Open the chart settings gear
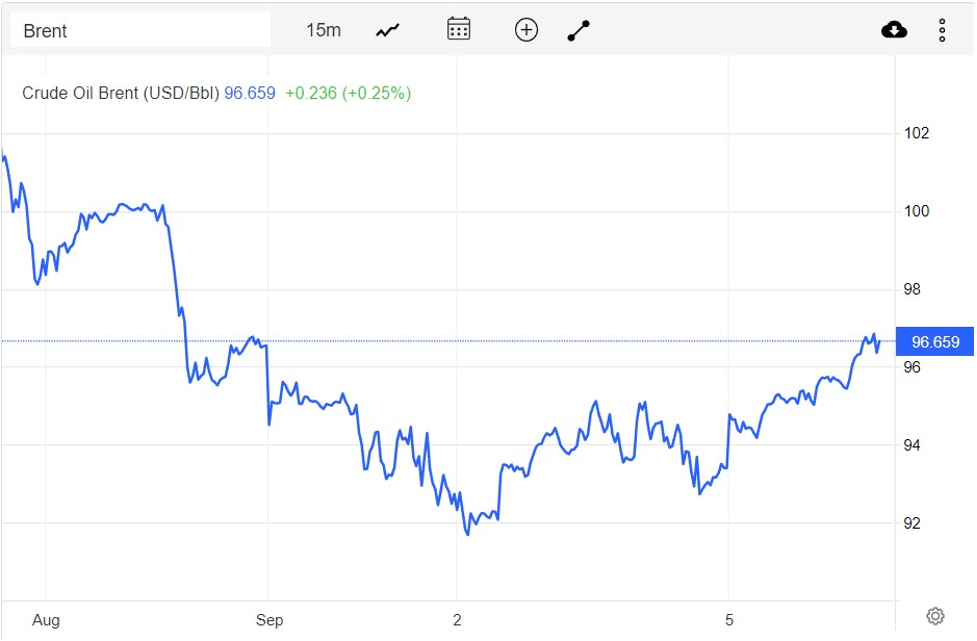The image size is (977, 641). pyautogui.click(x=935, y=616)
